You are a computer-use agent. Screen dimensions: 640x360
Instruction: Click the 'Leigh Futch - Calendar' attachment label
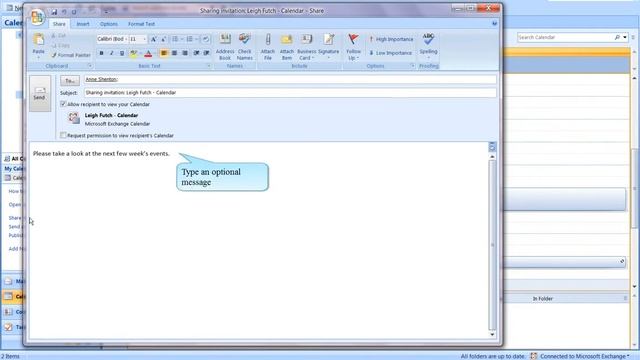(x=111, y=116)
